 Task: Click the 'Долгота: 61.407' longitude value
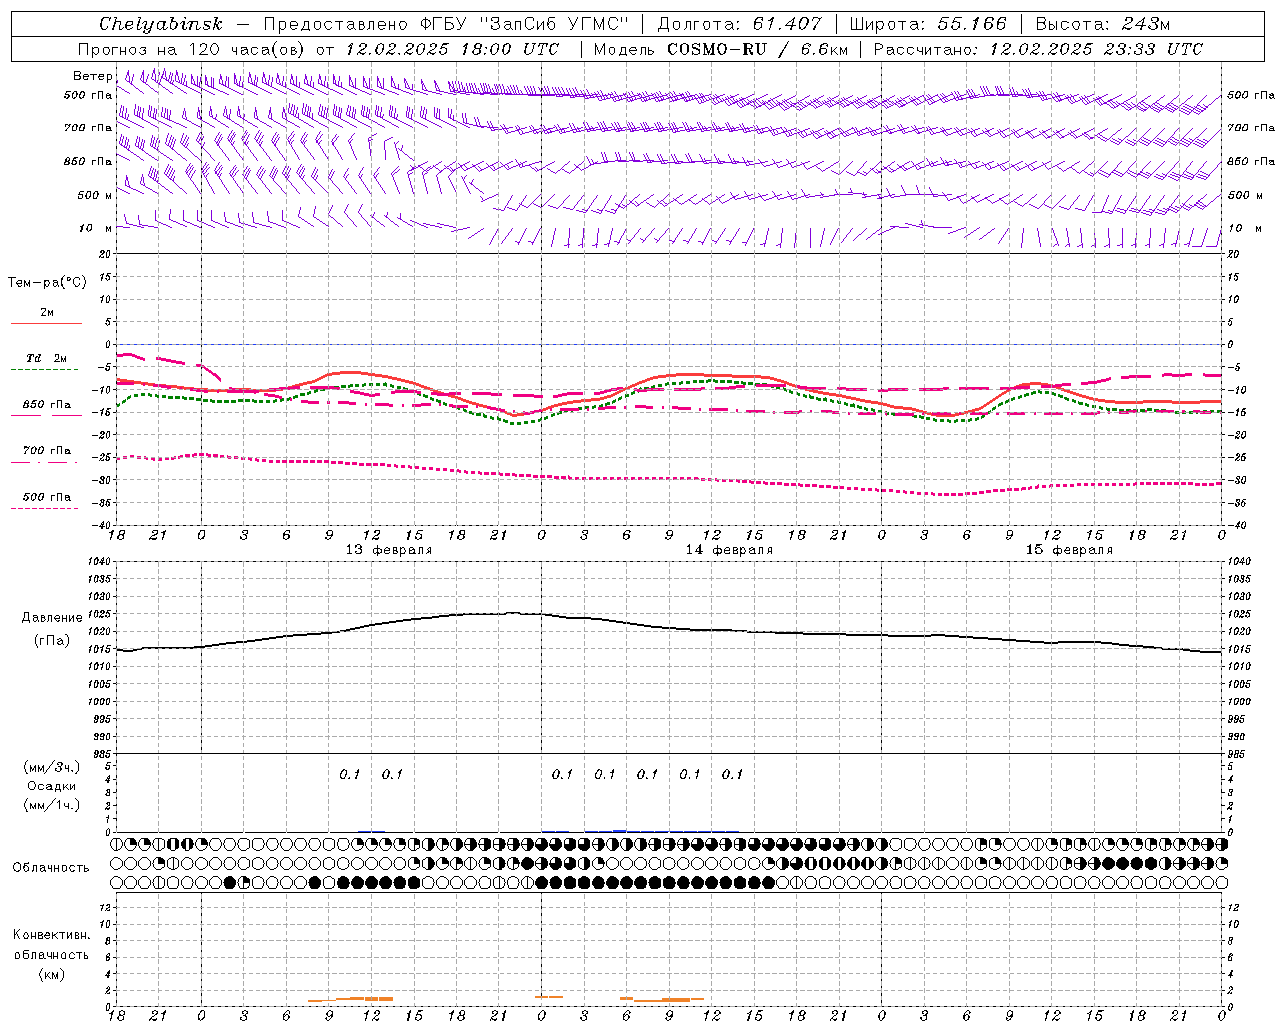click(x=739, y=24)
